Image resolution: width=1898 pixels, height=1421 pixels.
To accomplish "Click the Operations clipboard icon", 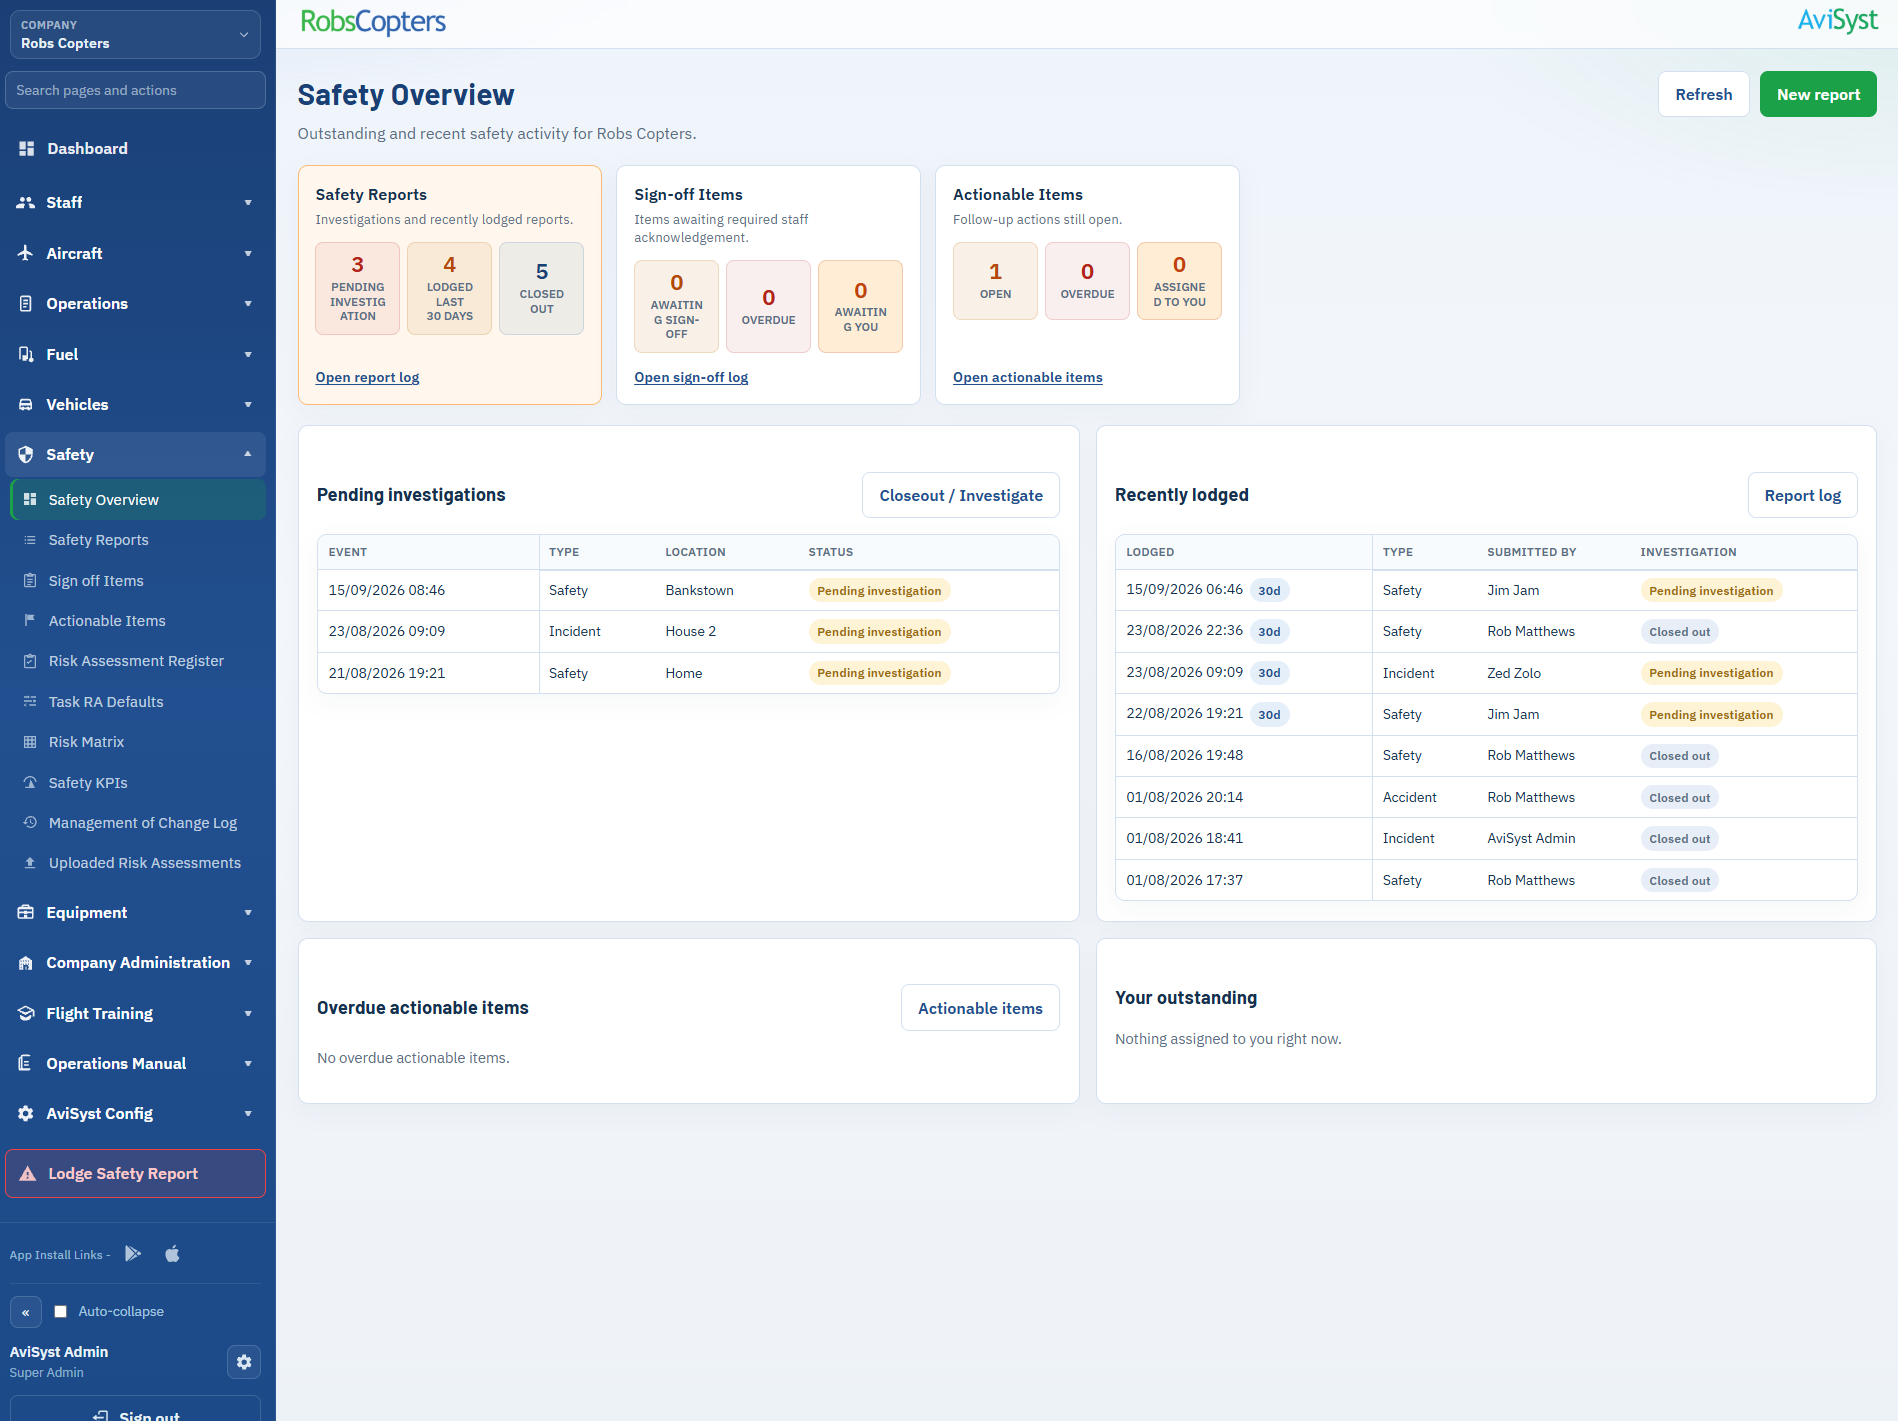I will [x=26, y=303].
